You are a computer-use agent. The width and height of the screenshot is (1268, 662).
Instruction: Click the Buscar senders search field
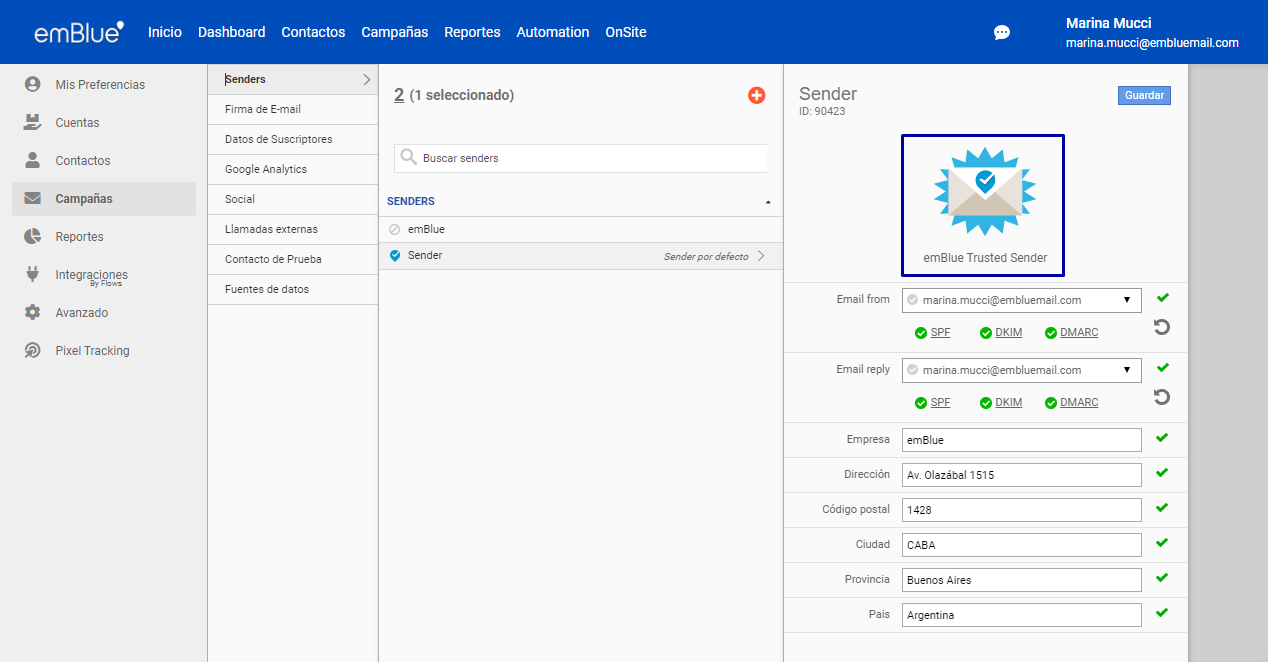590,158
